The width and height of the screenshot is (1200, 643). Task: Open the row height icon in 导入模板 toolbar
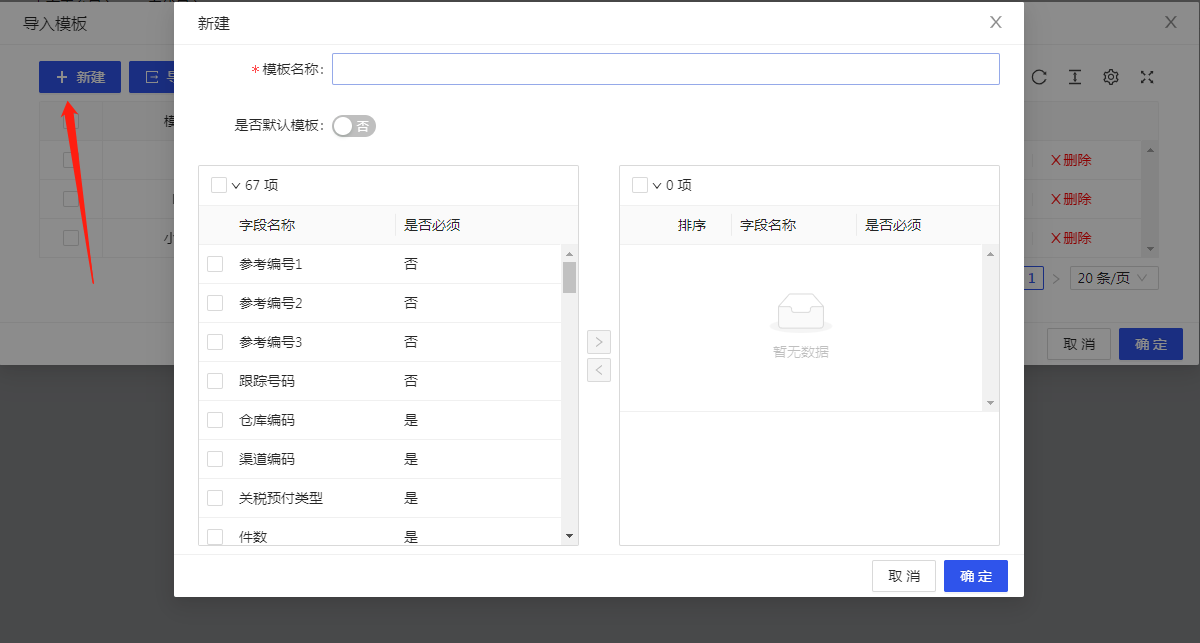click(1075, 77)
